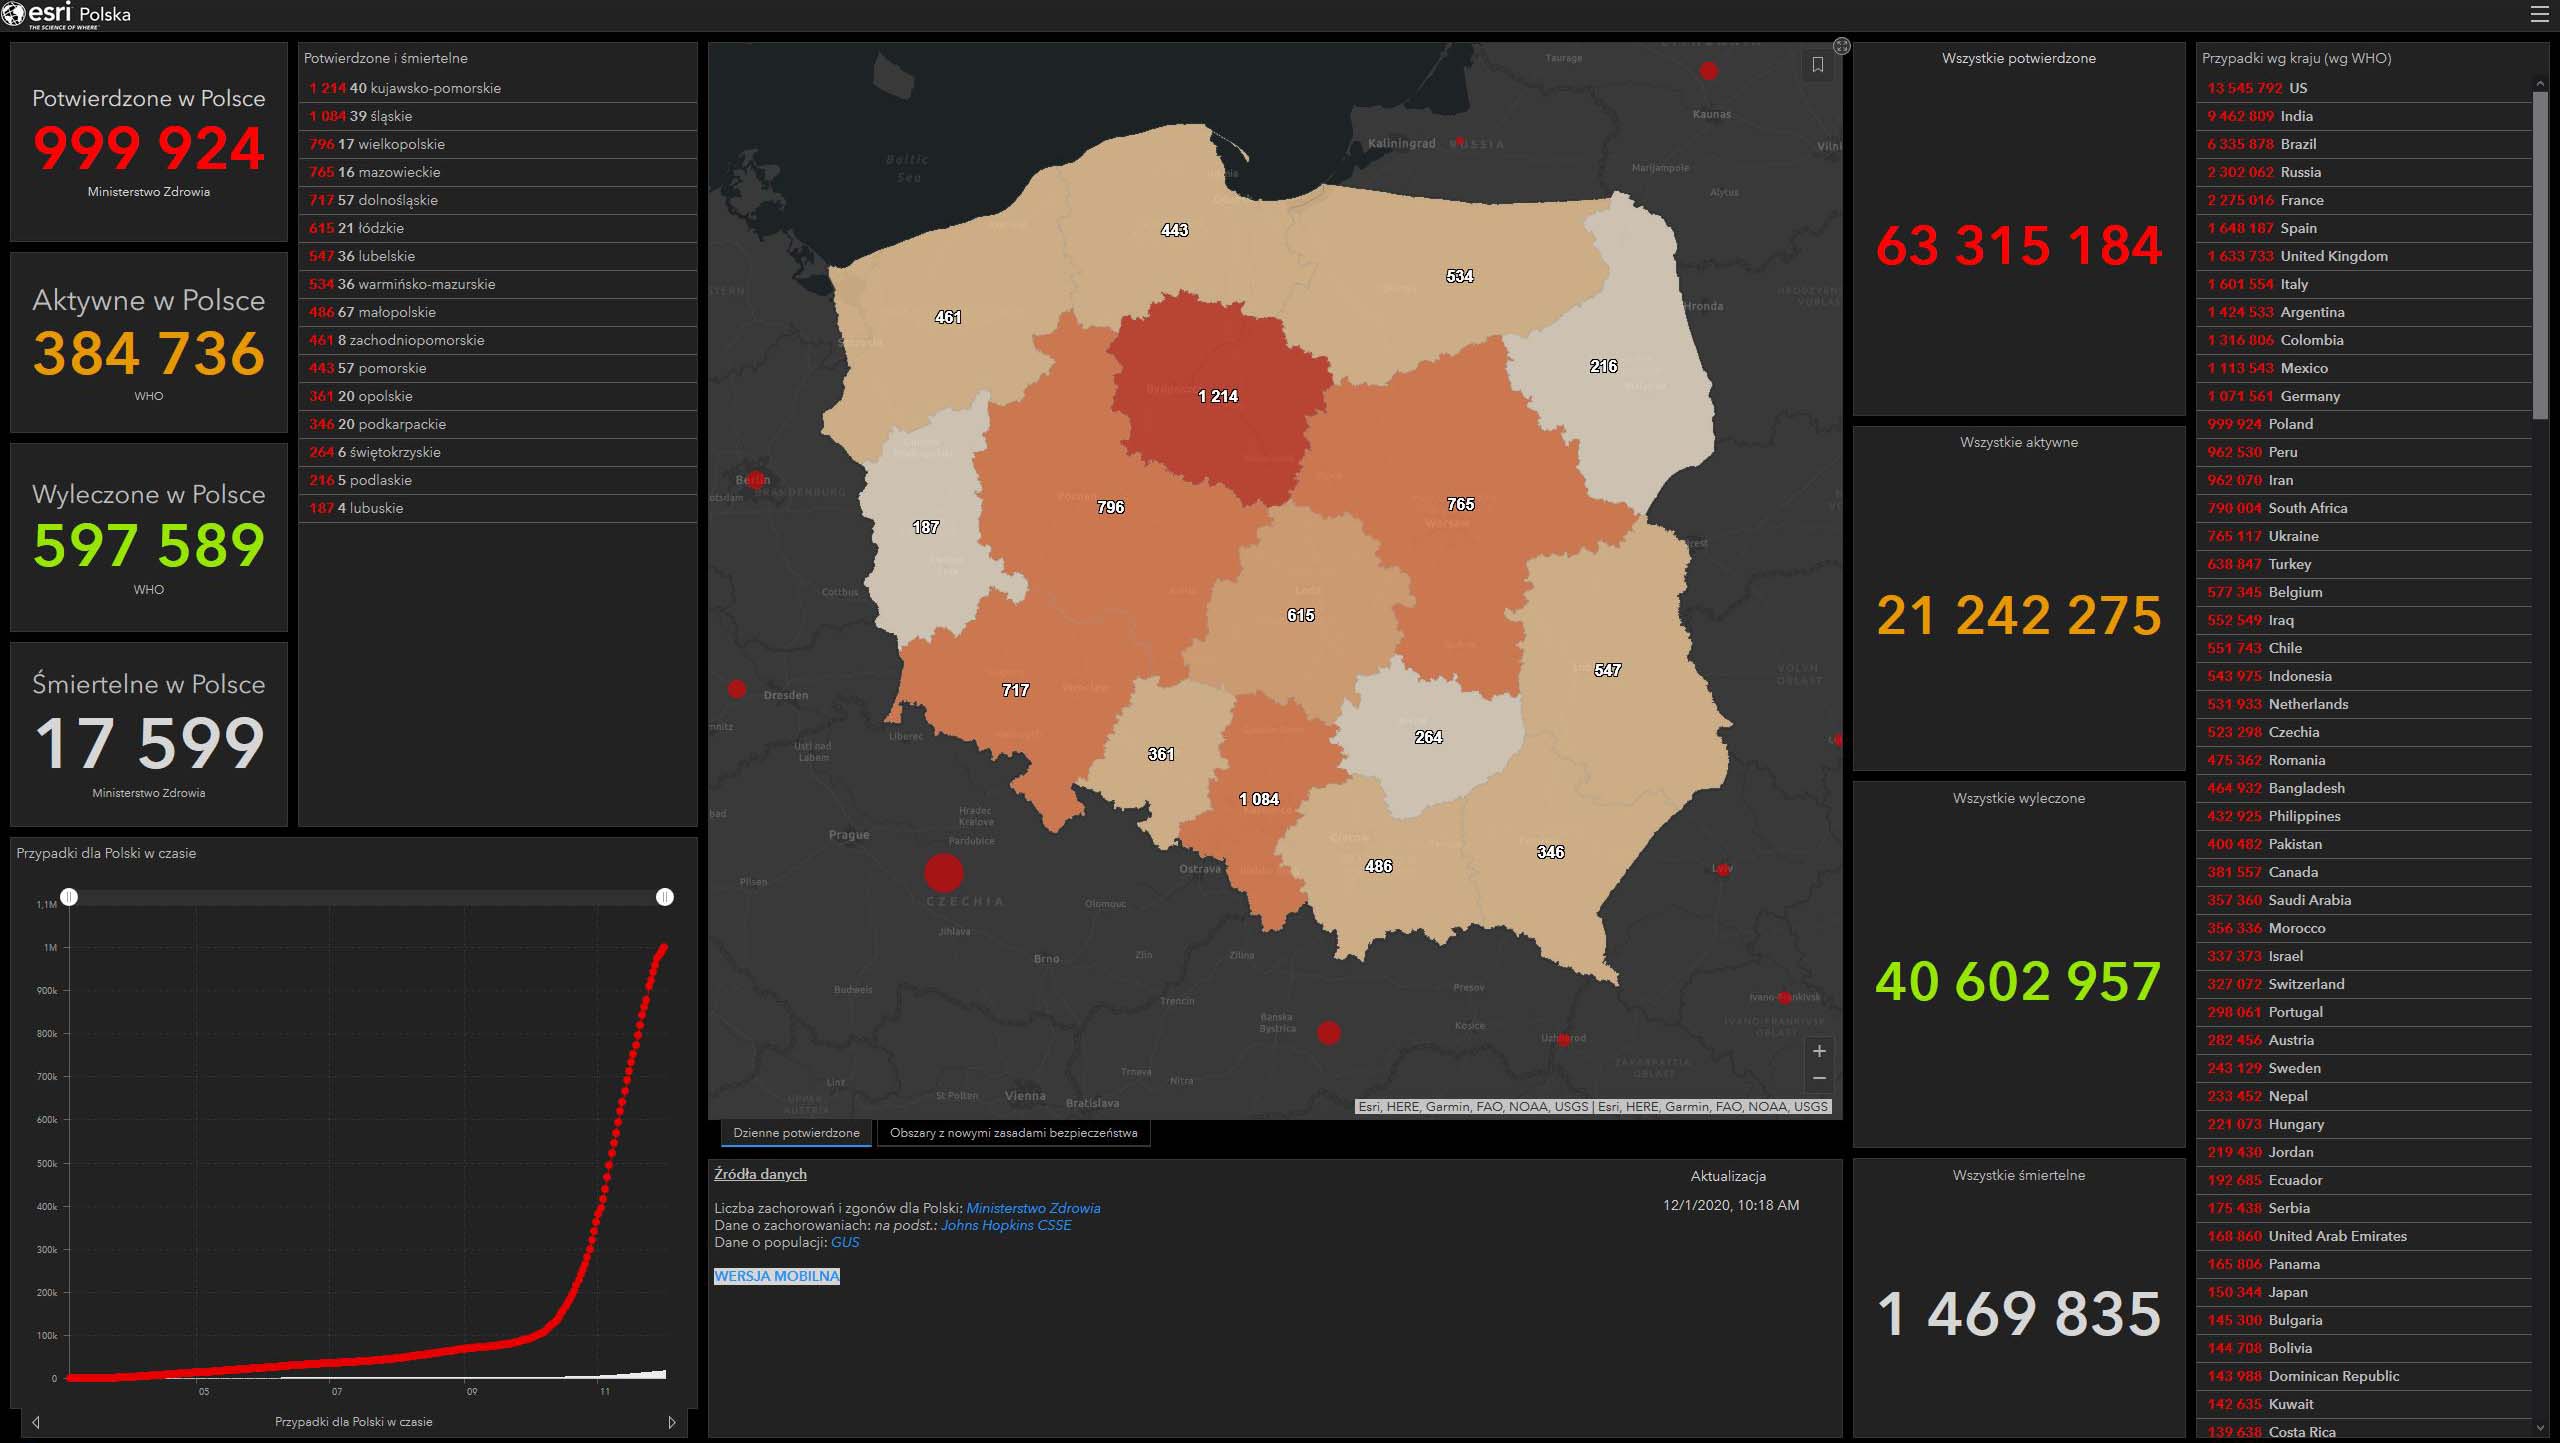Image resolution: width=2560 pixels, height=1443 pixels.
Task: Zoom out on the map
Action: [1819, 1078]
